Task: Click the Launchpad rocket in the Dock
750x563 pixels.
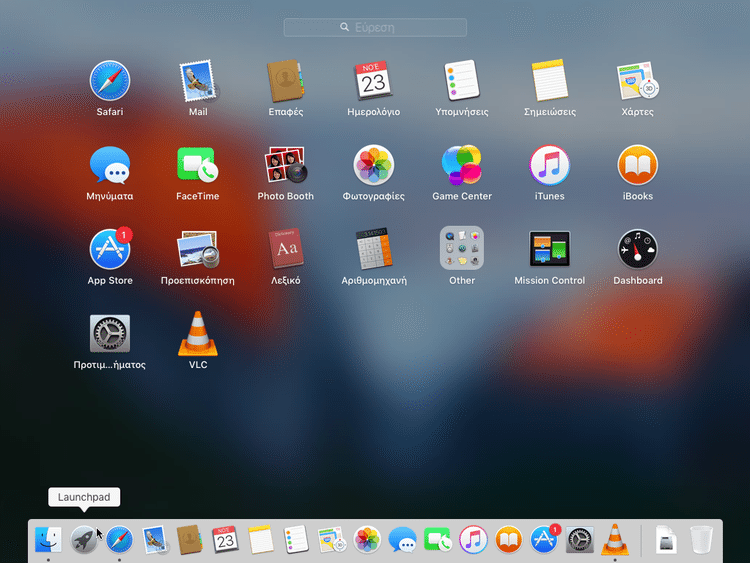Action: click(84, 539)
